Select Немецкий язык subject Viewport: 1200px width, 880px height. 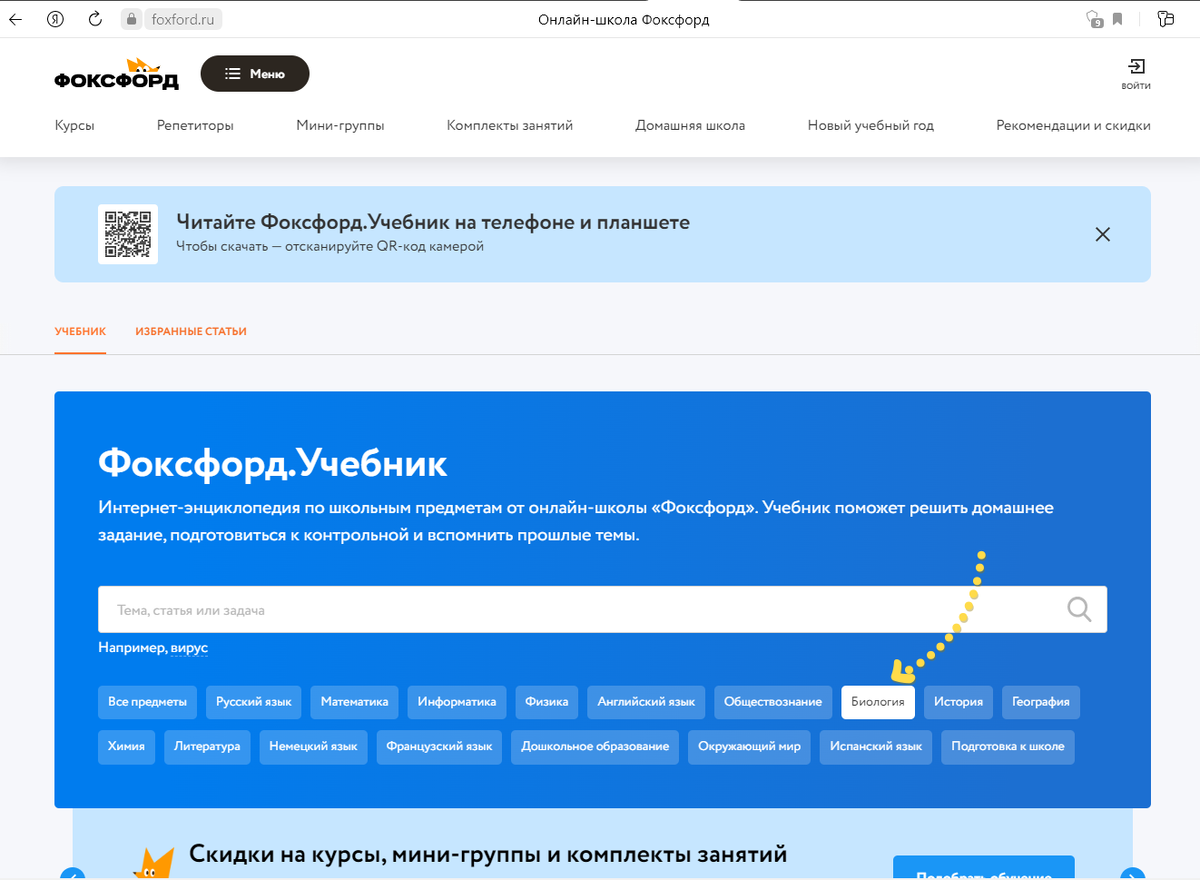(314, 747)
